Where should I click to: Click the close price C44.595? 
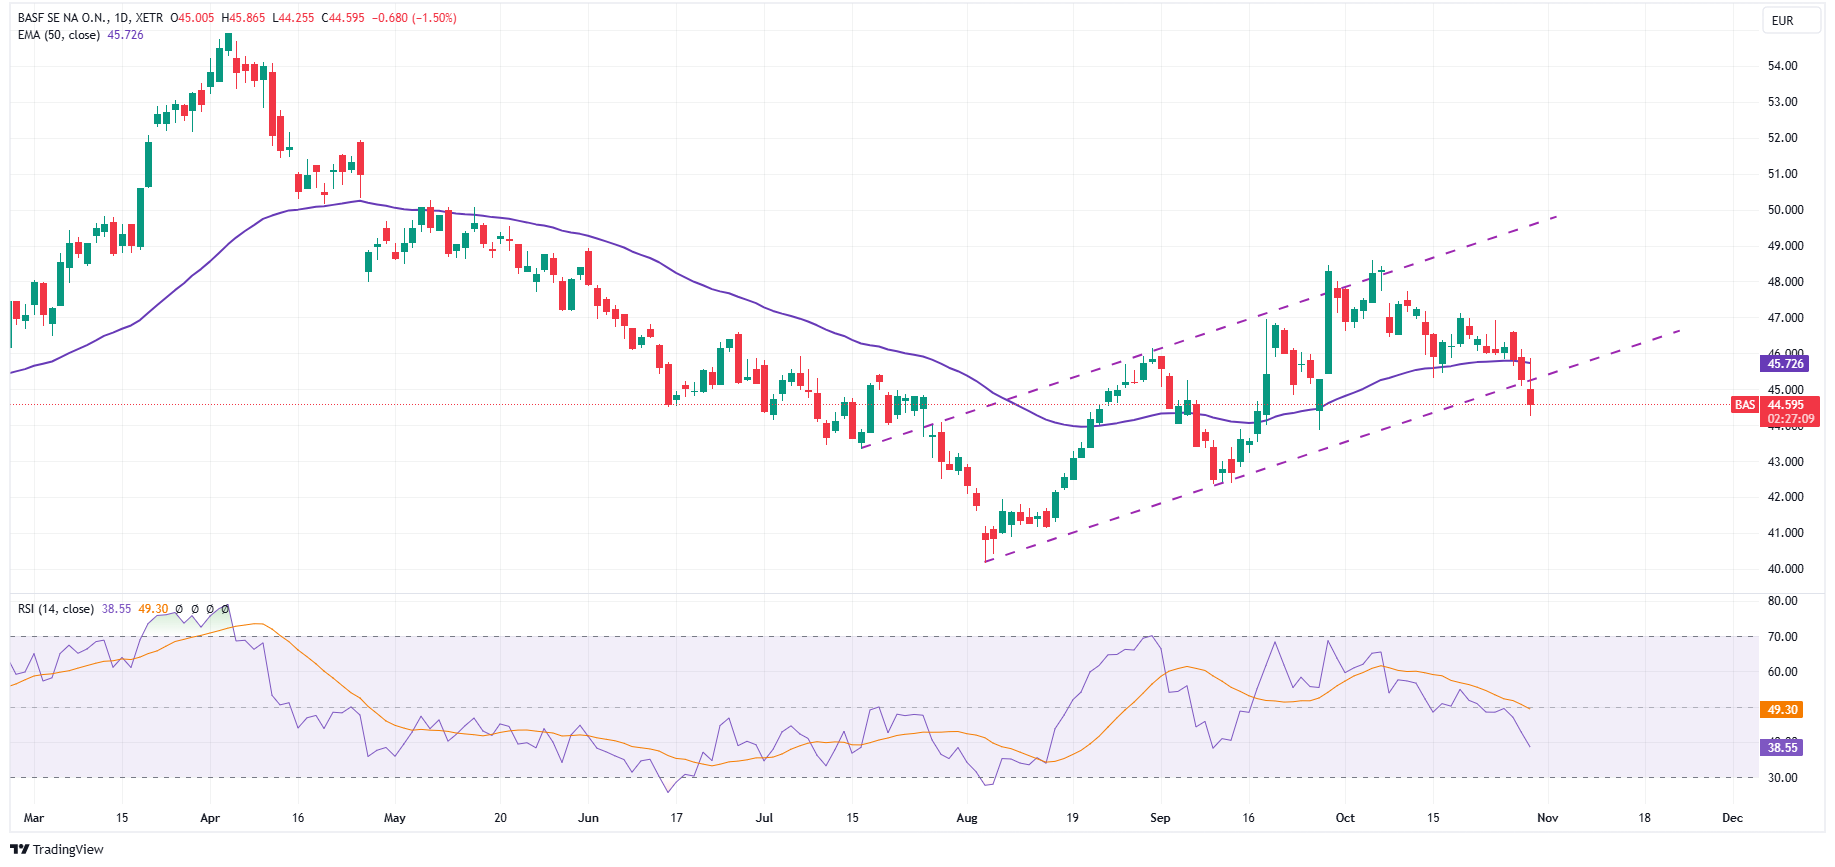(x=343, y=18)
